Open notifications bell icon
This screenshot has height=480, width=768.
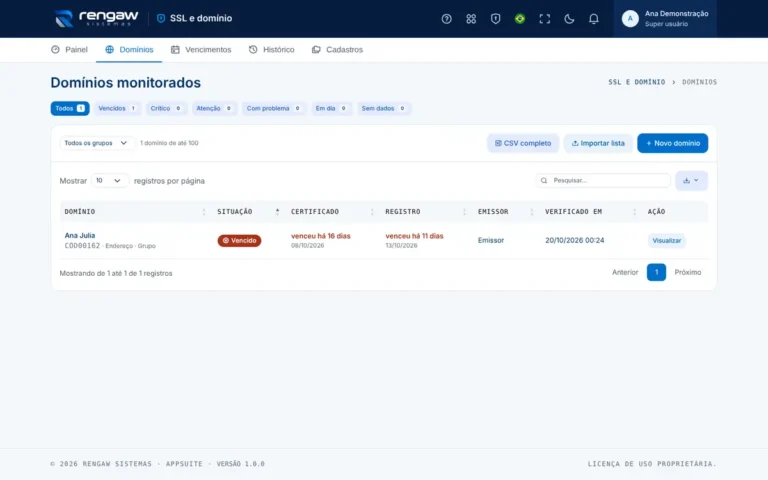coord(593,19)
